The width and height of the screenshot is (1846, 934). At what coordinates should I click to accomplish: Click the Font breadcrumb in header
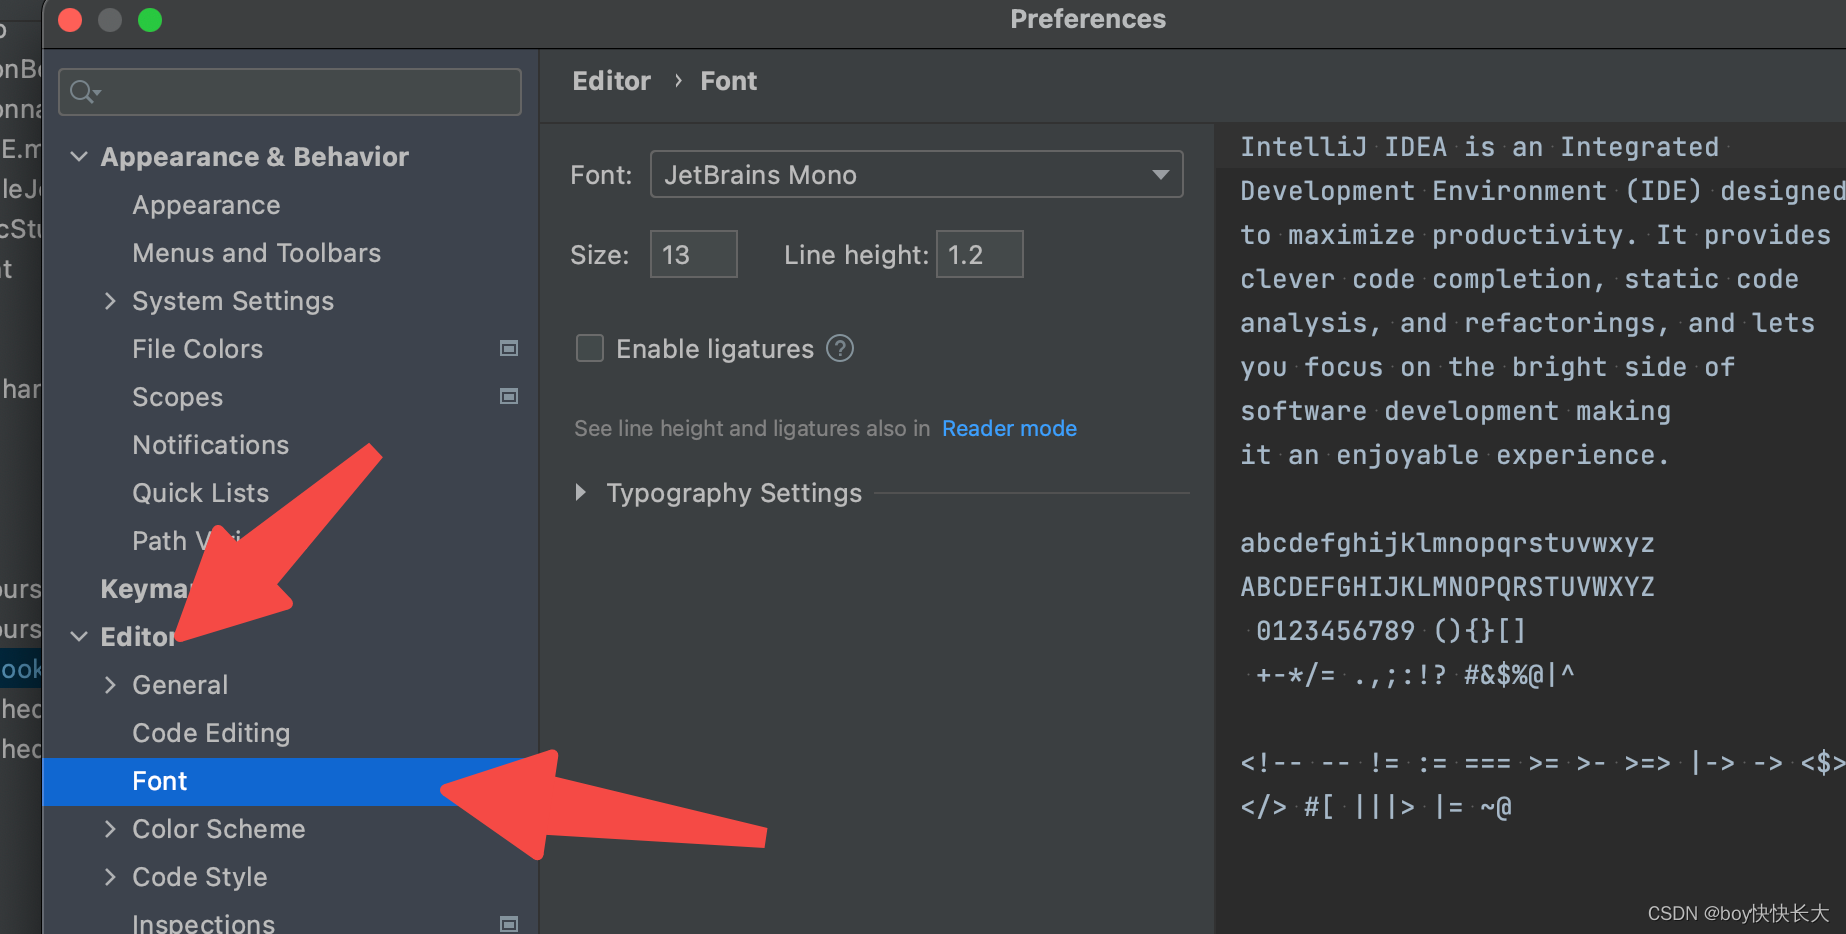[x=728, y=81]
